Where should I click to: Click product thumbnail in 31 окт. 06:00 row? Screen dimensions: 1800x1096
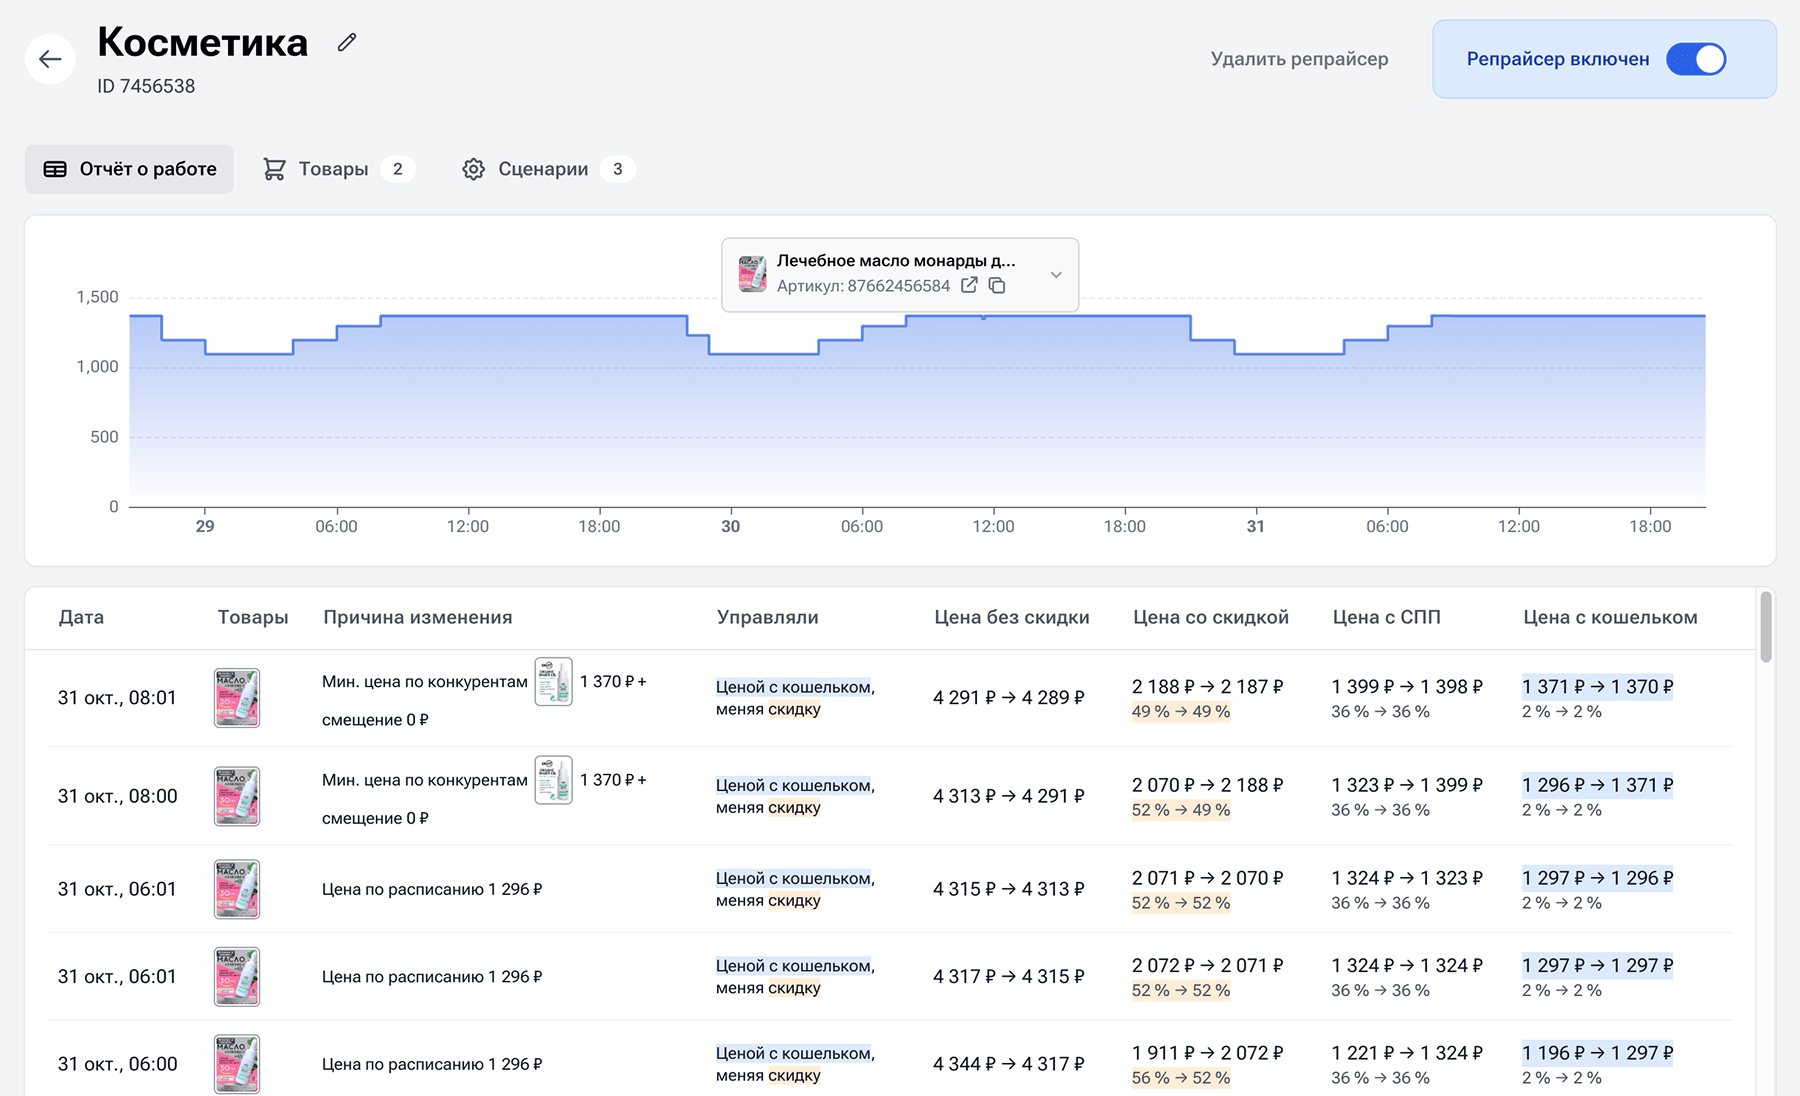coord(237,1064)
